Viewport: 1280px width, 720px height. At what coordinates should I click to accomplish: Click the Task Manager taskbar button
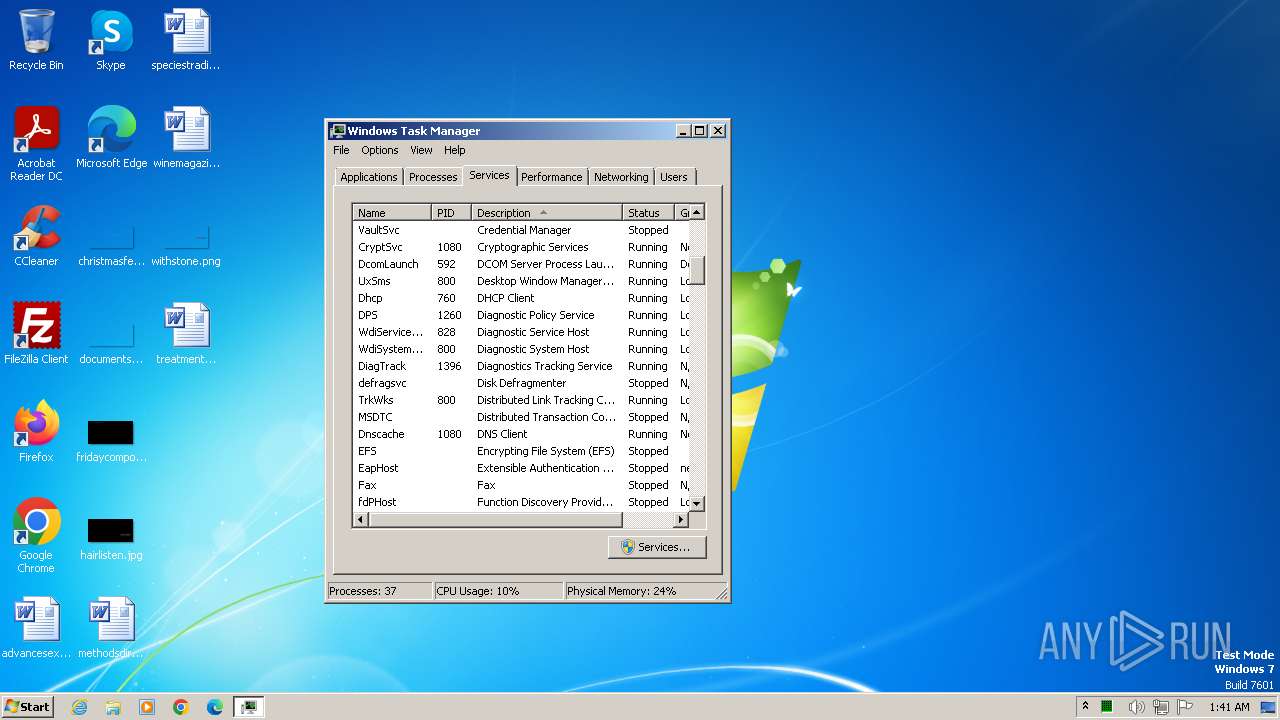pyautogui.click(x=248, y=707)
